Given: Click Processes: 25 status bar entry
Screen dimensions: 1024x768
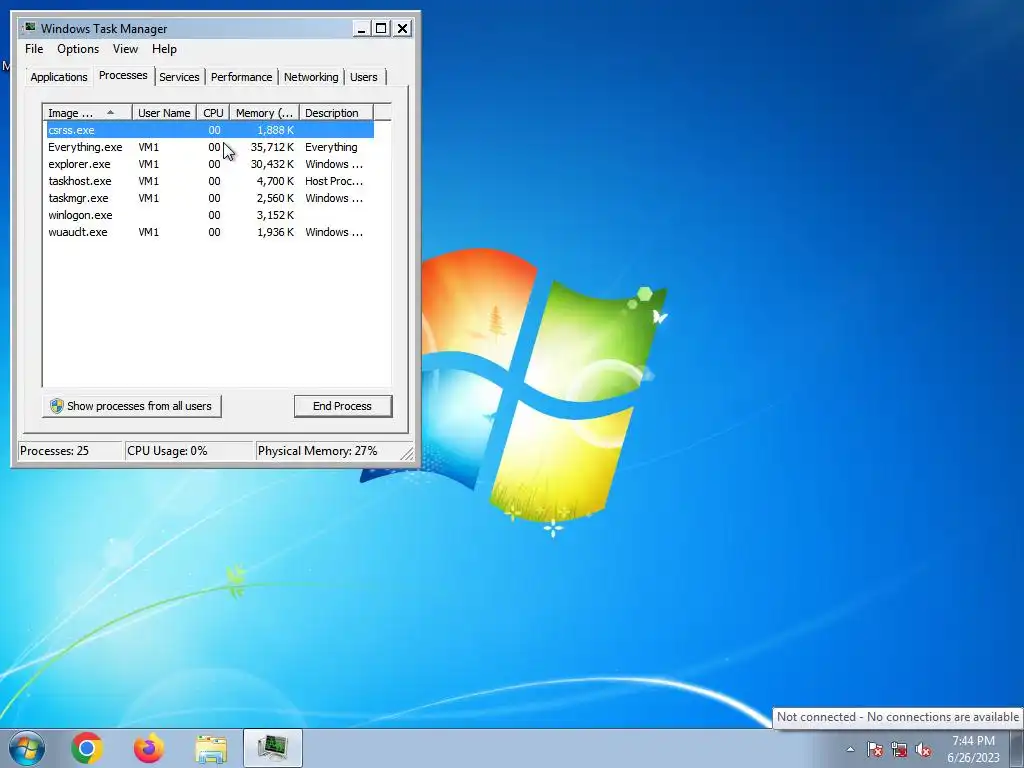Looking at the screenshot, I should (71, 451).
